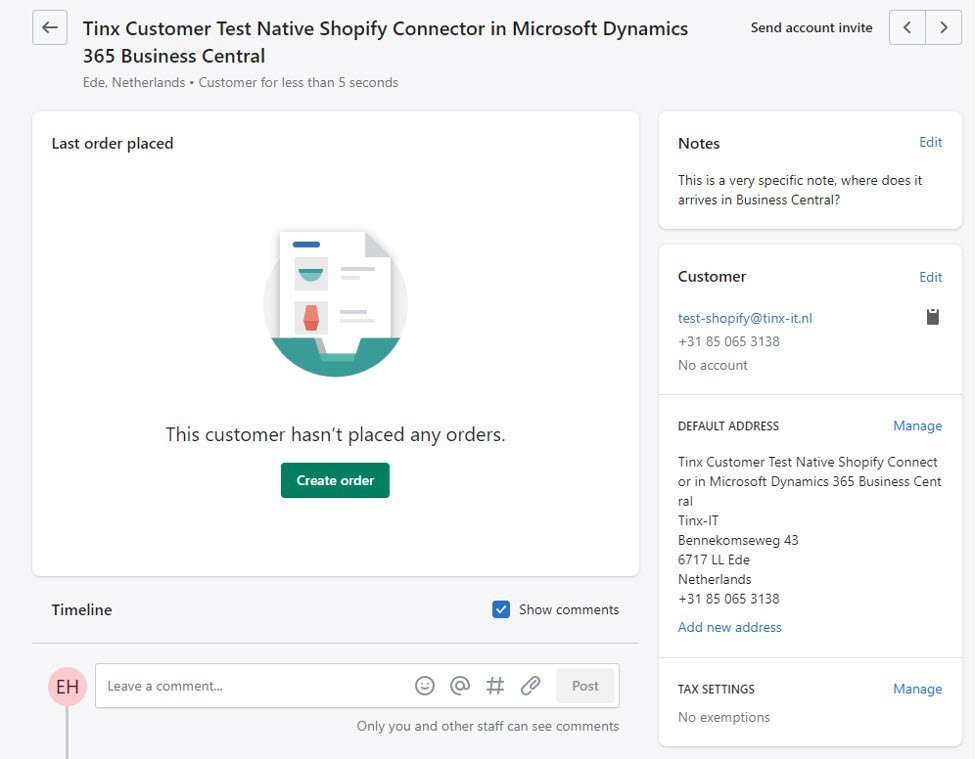Edit the customer Notes

pos(930,142)
